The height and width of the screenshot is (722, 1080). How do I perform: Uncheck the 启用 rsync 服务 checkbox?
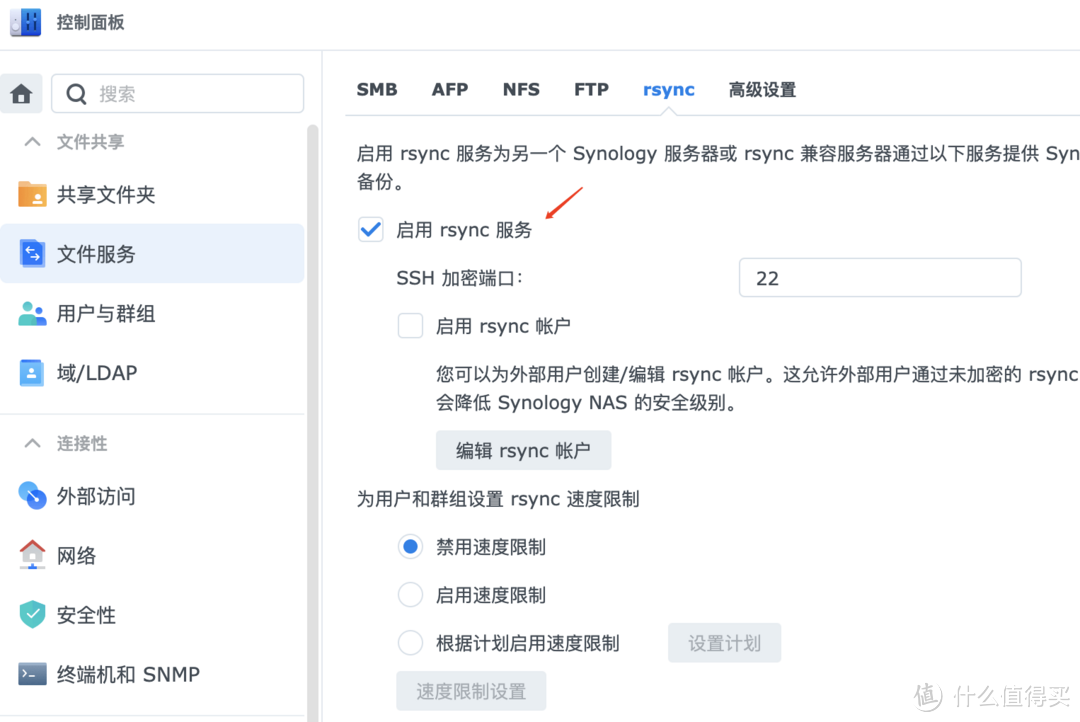coord(371,230)
